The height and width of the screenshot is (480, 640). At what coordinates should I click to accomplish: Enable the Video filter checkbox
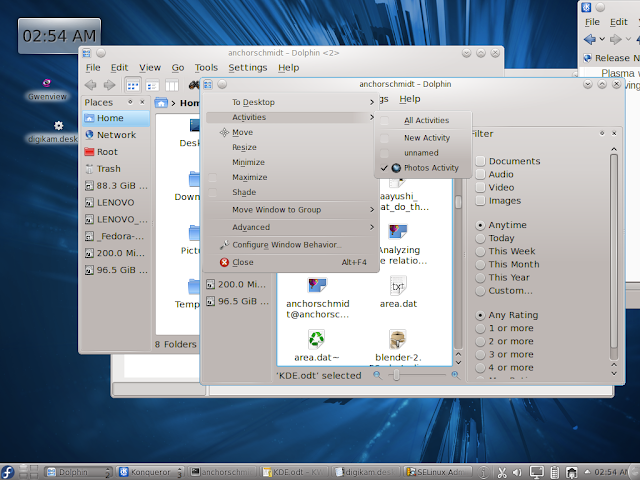tap(480, 187)
